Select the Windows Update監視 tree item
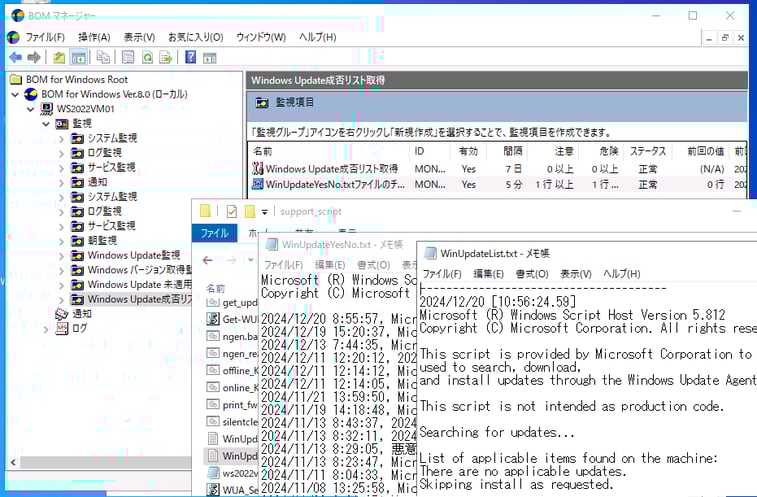This screenshot has width=757, height=497. [x=134, y=255]
